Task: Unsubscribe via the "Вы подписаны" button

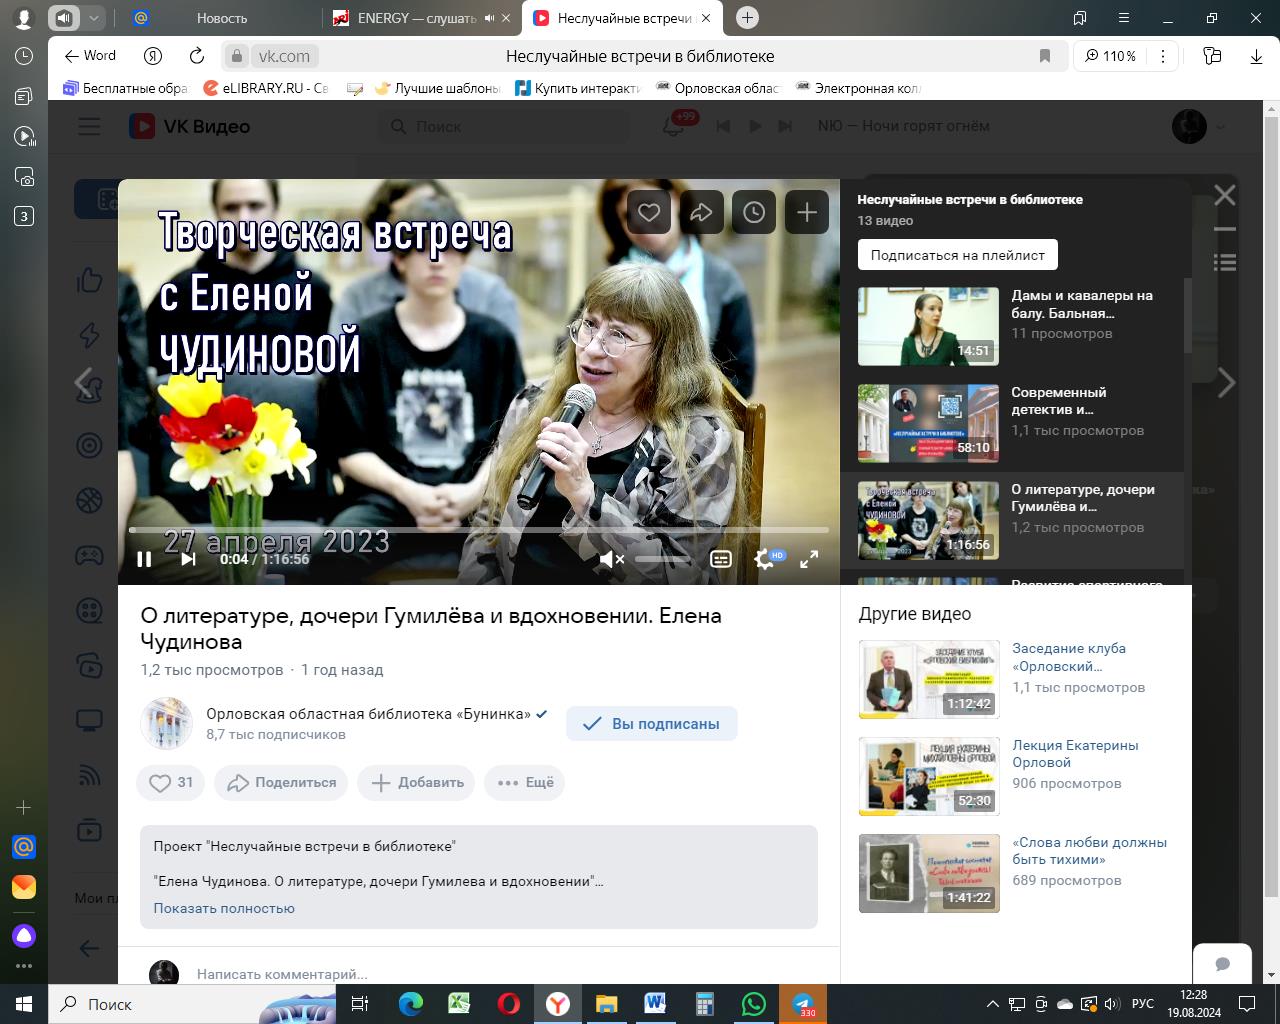Action: 652,724
